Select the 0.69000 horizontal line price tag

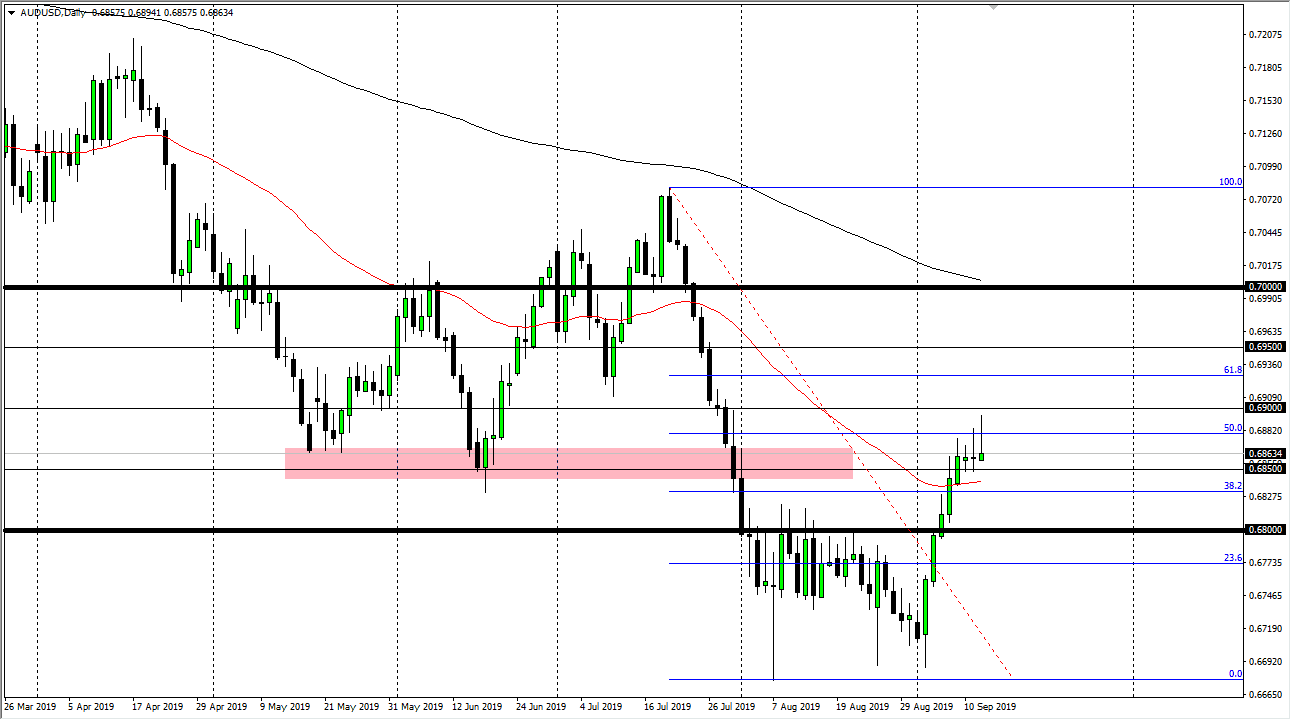tap(1265, 408)
